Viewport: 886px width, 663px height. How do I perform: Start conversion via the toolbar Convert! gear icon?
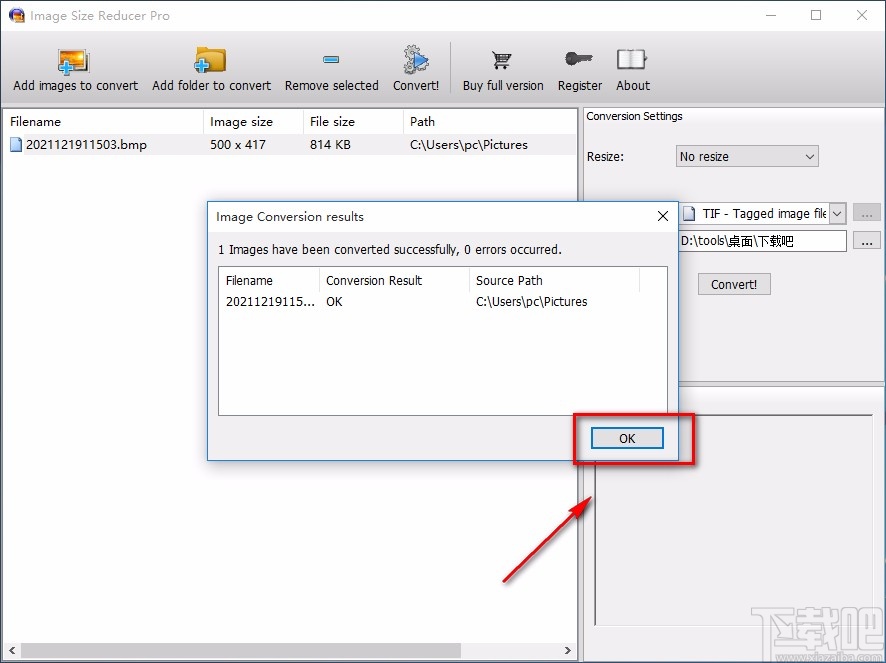pos(416,60)
